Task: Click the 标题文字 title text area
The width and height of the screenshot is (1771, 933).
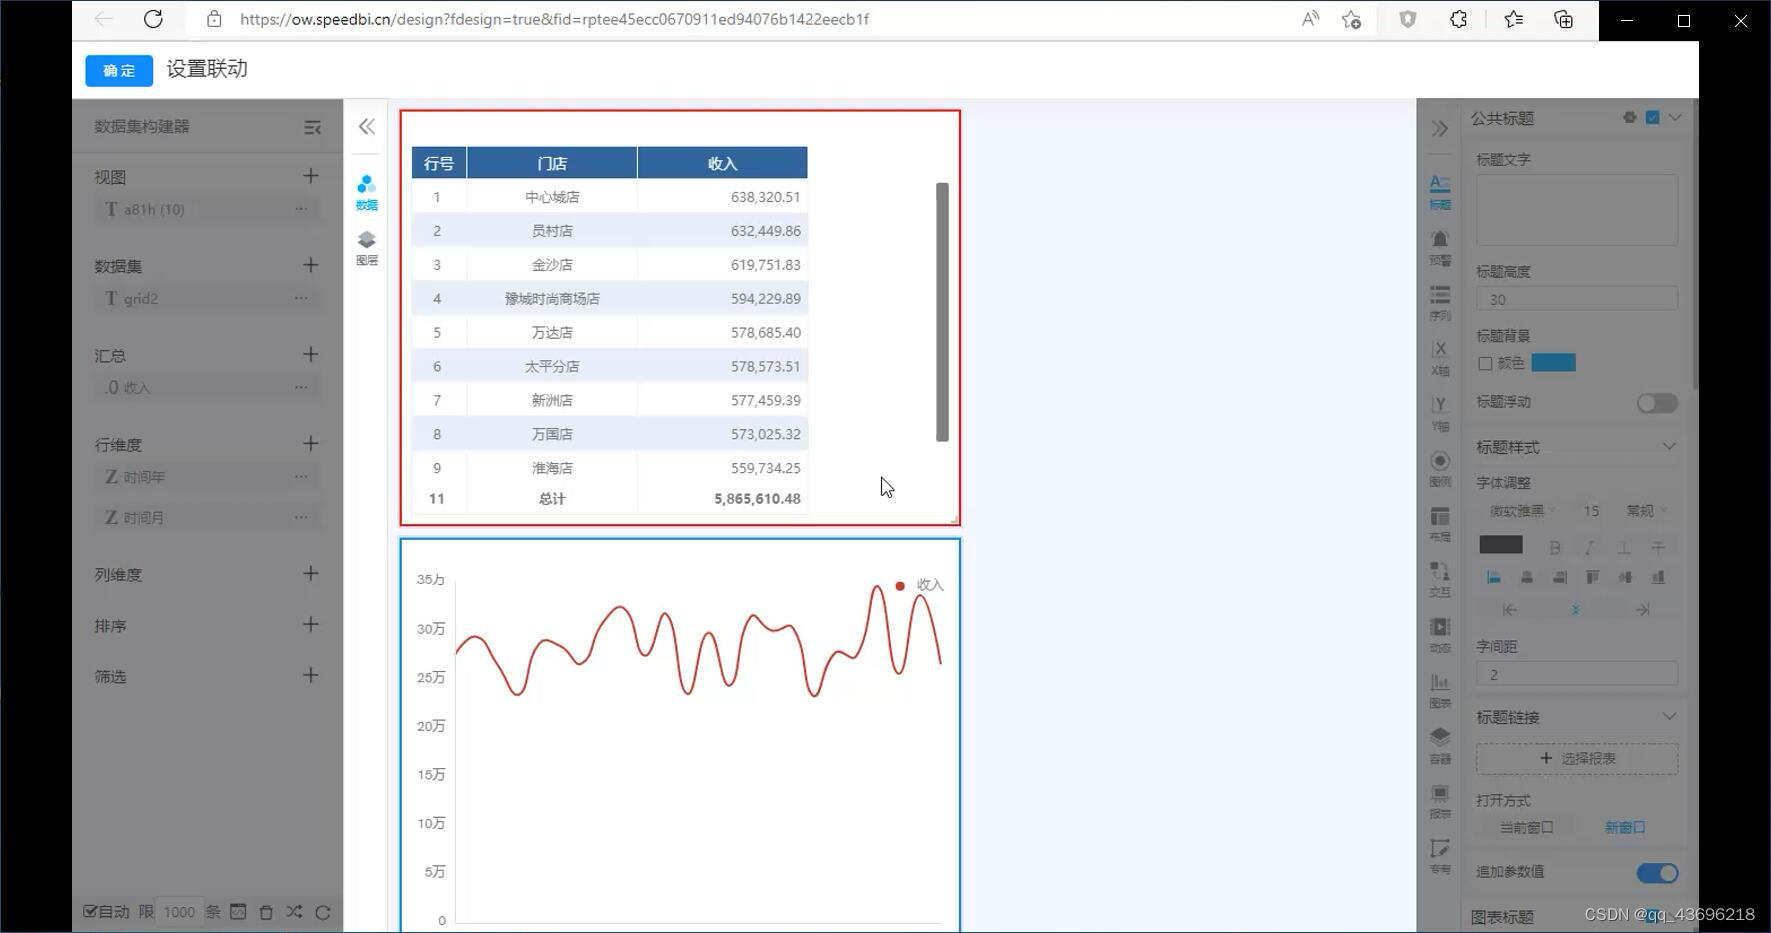Action: 1577,210
